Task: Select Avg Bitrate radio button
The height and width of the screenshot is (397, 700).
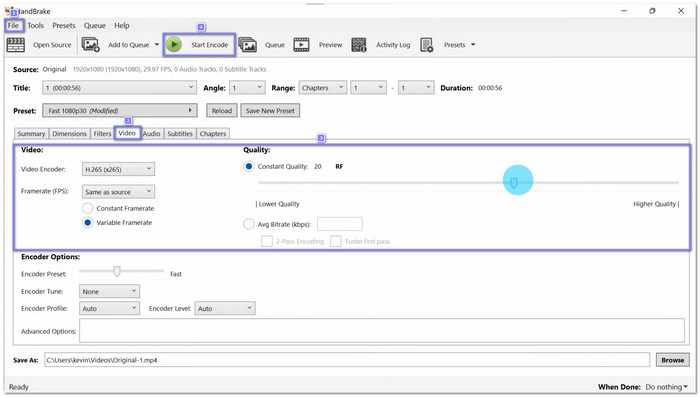Action: [249, 224]
